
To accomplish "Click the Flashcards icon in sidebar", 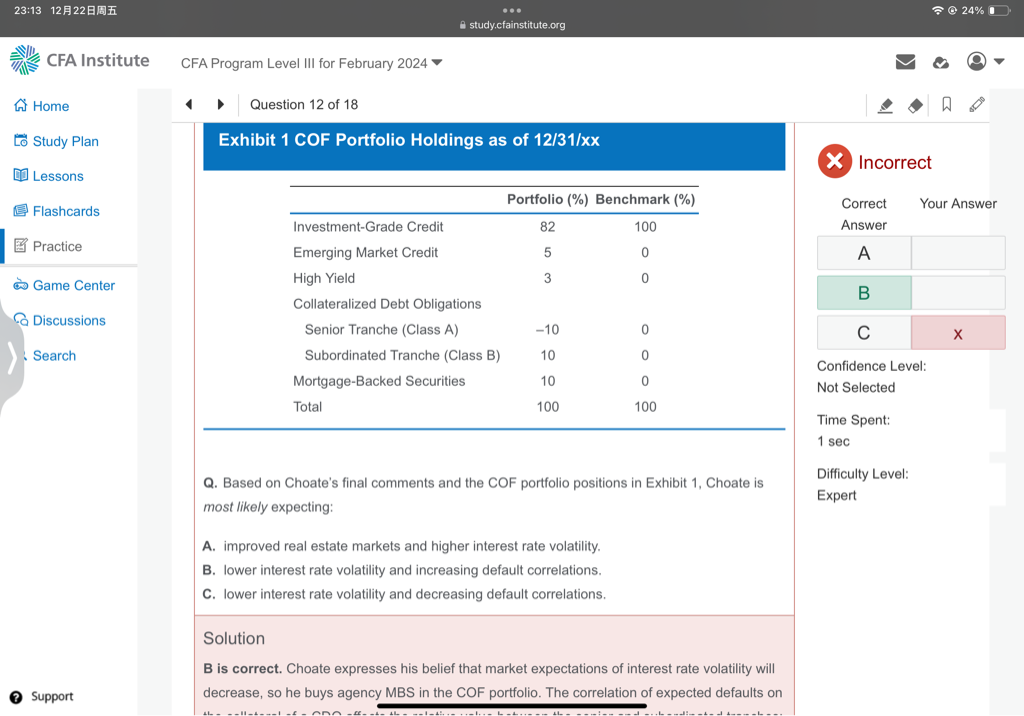I will 21,210.
